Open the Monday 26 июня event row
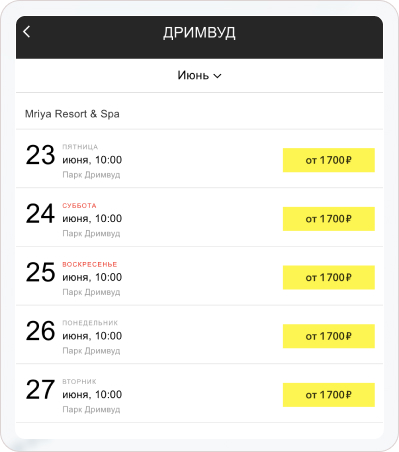Screen dimensions: 399x452 [199, 335]
